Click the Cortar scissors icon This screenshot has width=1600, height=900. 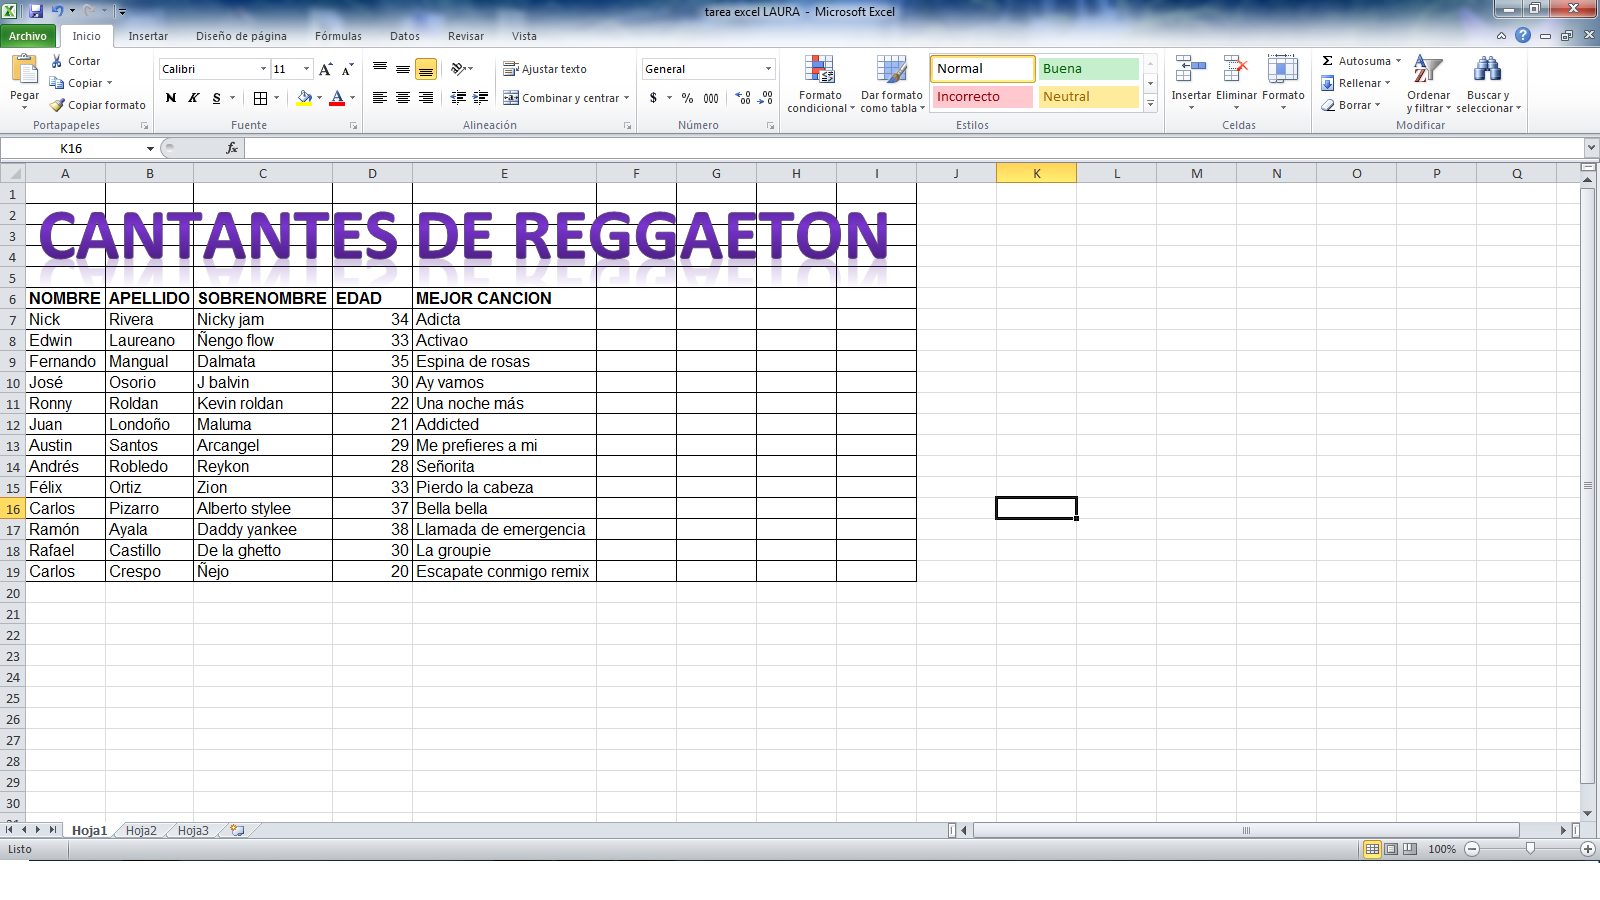coord(57,61)
